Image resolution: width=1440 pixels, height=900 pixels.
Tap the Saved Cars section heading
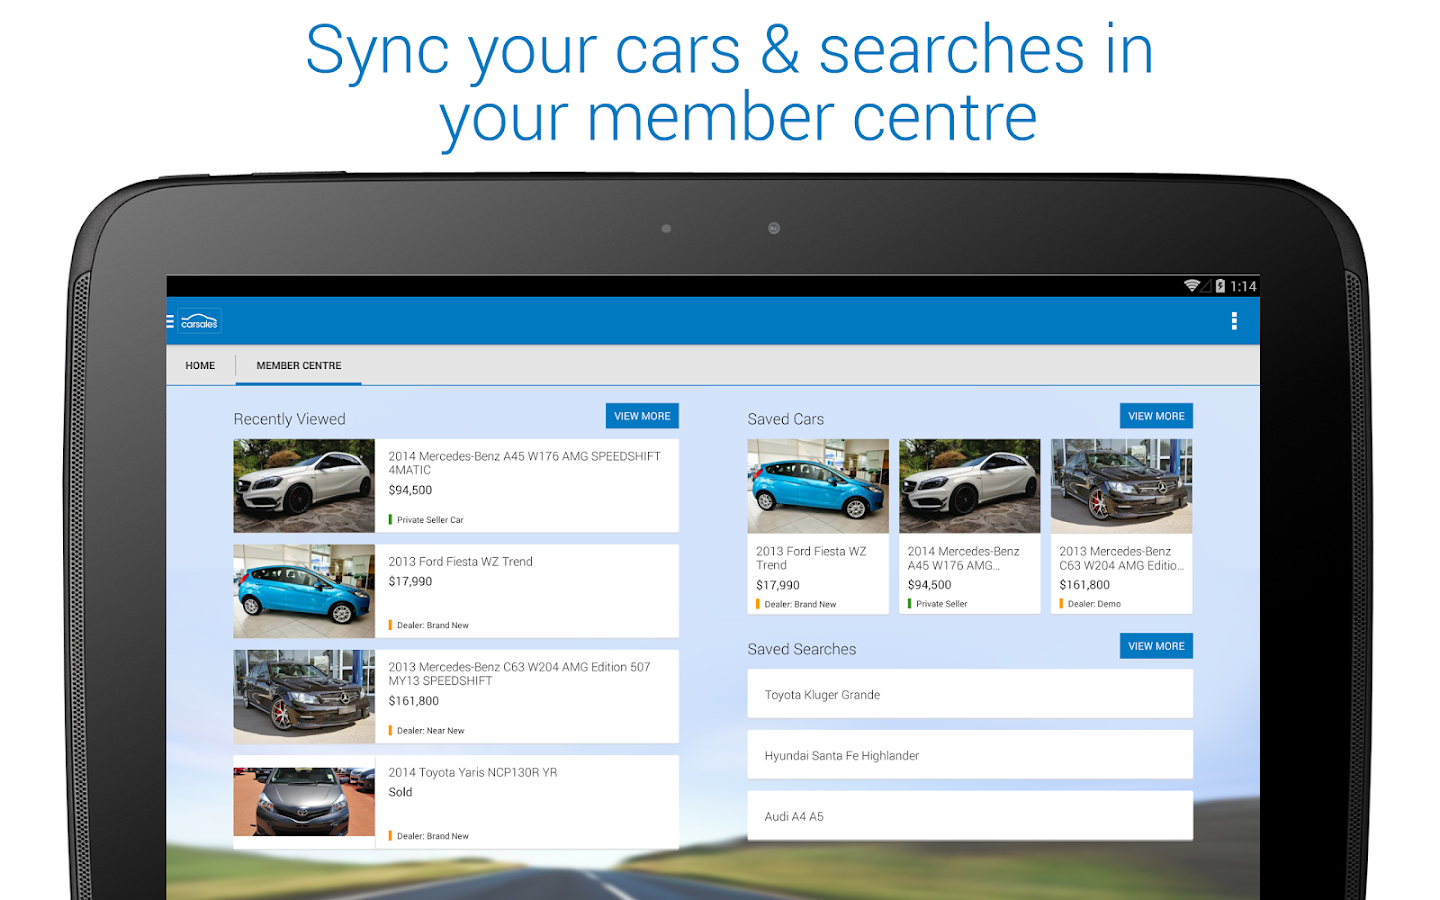pyautogui.click(x=786, y=419)
